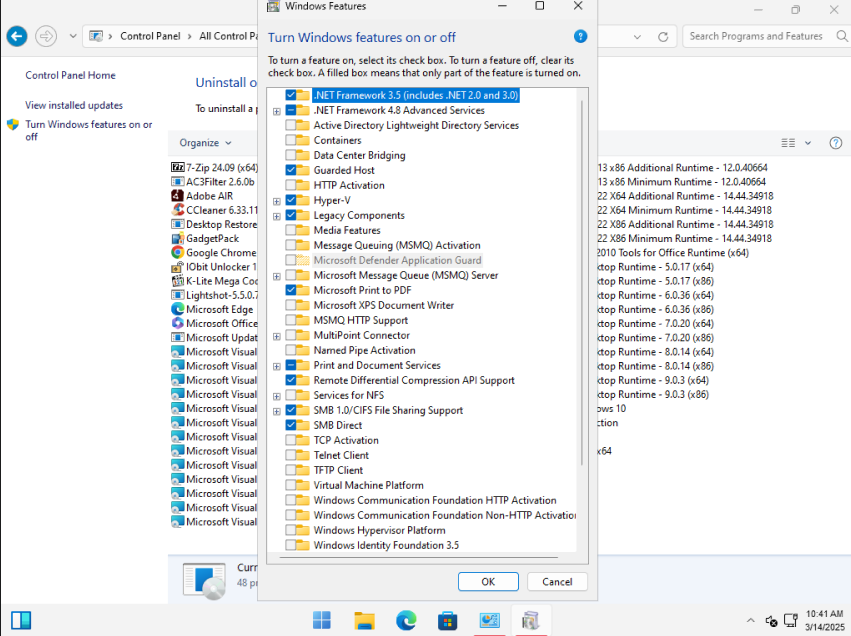This screenshot has height=636, width=851.
Task: Expand the MultiPoint Connector node
Action: (277, 336)
